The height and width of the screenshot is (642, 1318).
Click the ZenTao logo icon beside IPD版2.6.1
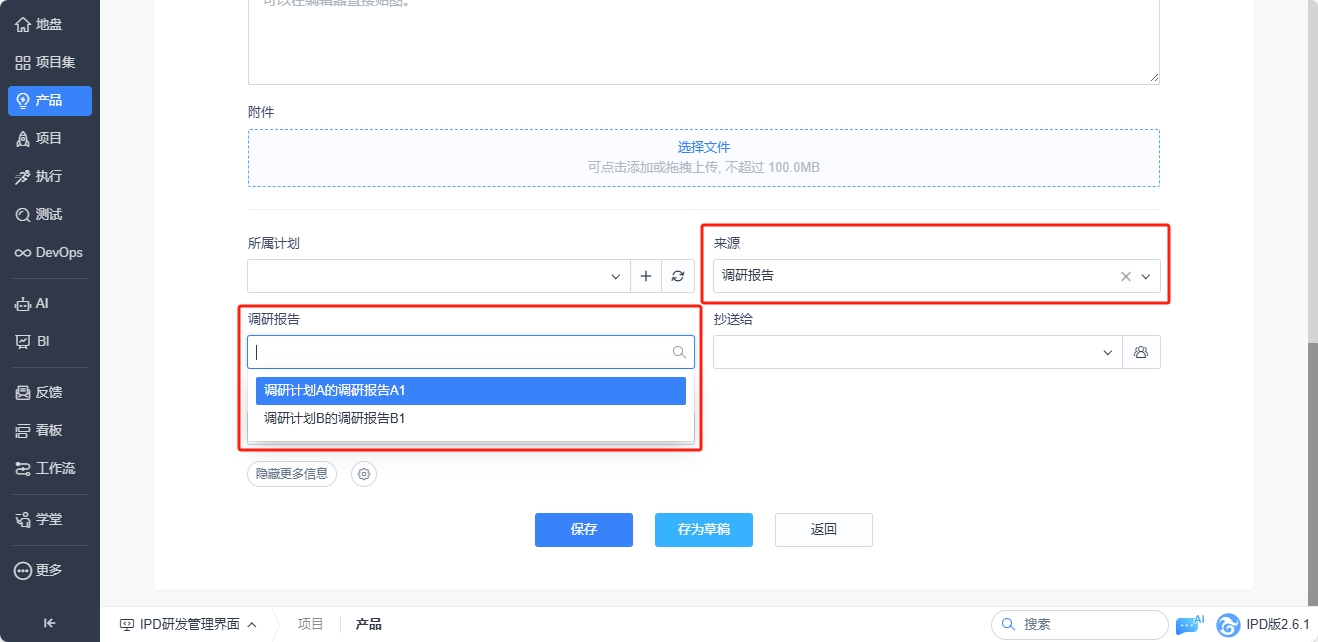(1228, 625)
